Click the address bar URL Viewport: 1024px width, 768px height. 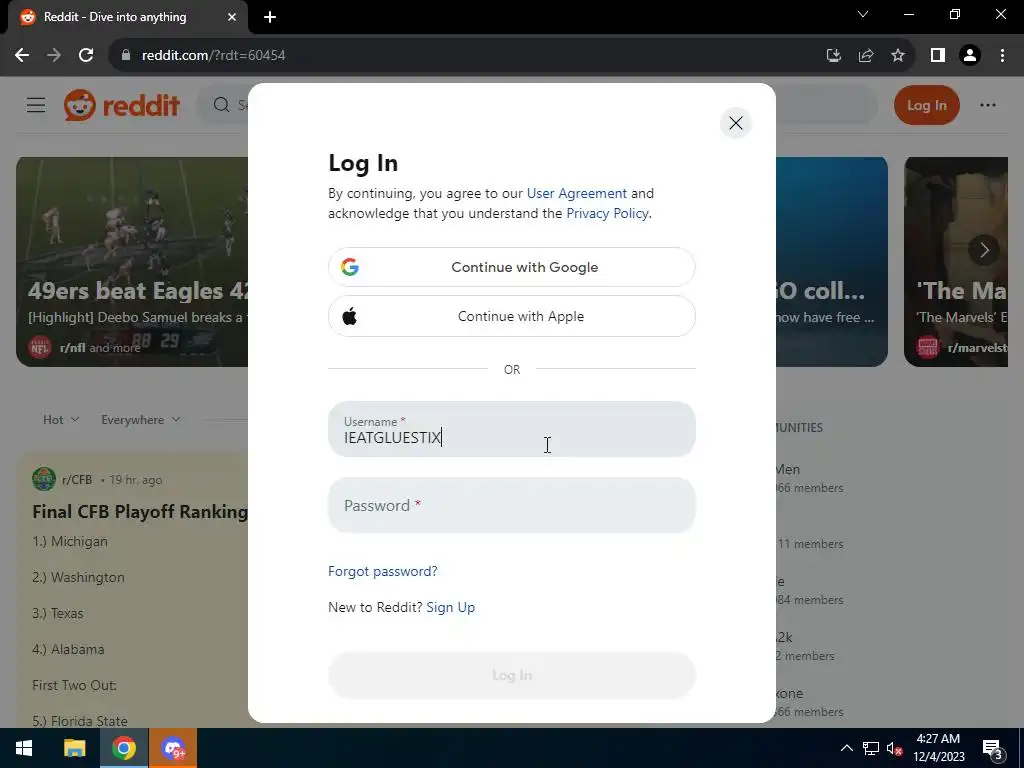pyautogui.click(x=214, y=56)
